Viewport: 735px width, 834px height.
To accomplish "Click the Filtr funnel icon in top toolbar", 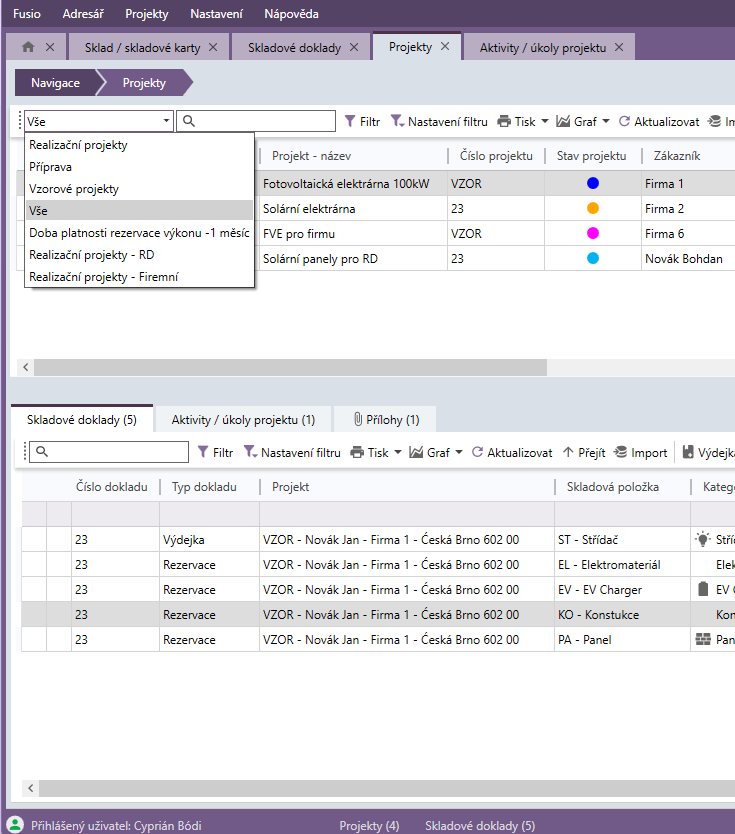I will (x=350, y=121).
